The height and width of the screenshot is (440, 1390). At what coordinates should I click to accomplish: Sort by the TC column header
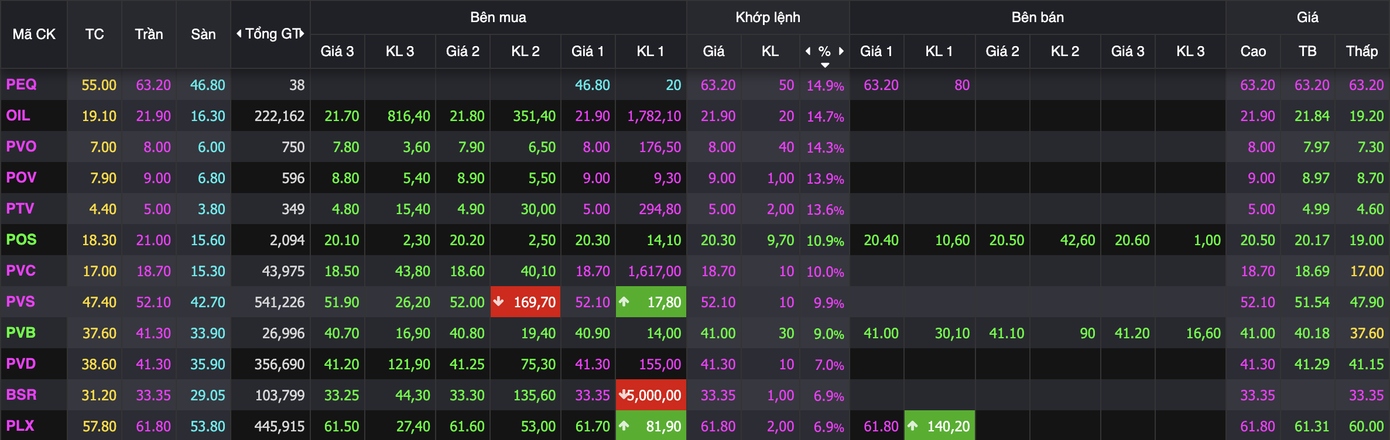tap(94, 34)
